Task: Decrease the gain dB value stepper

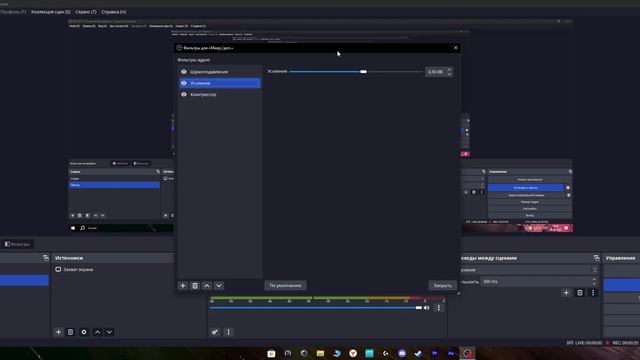Action: [449, 74]
